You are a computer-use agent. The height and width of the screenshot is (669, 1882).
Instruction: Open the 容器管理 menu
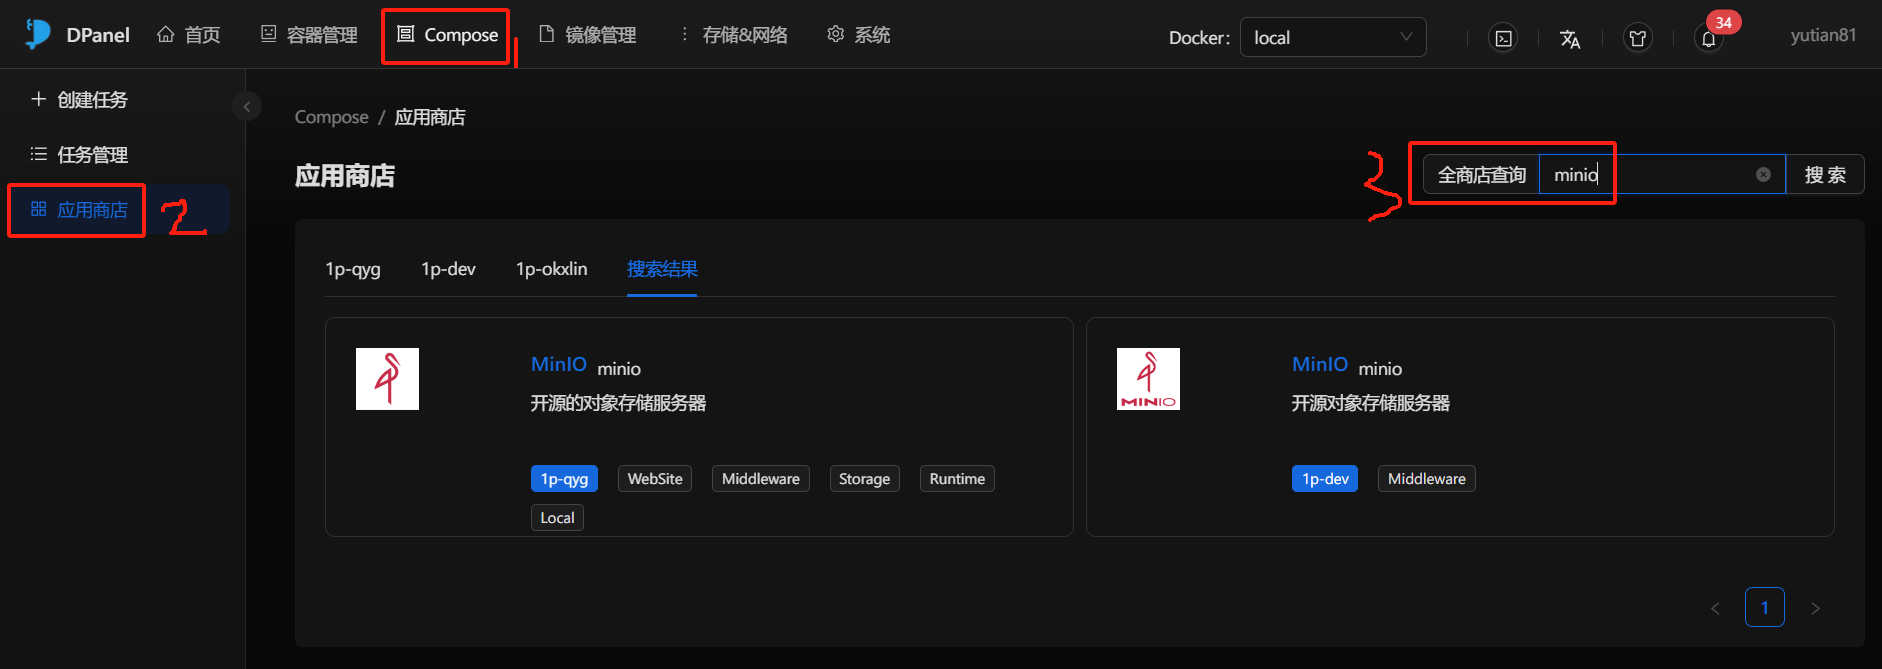click(309, 35)
